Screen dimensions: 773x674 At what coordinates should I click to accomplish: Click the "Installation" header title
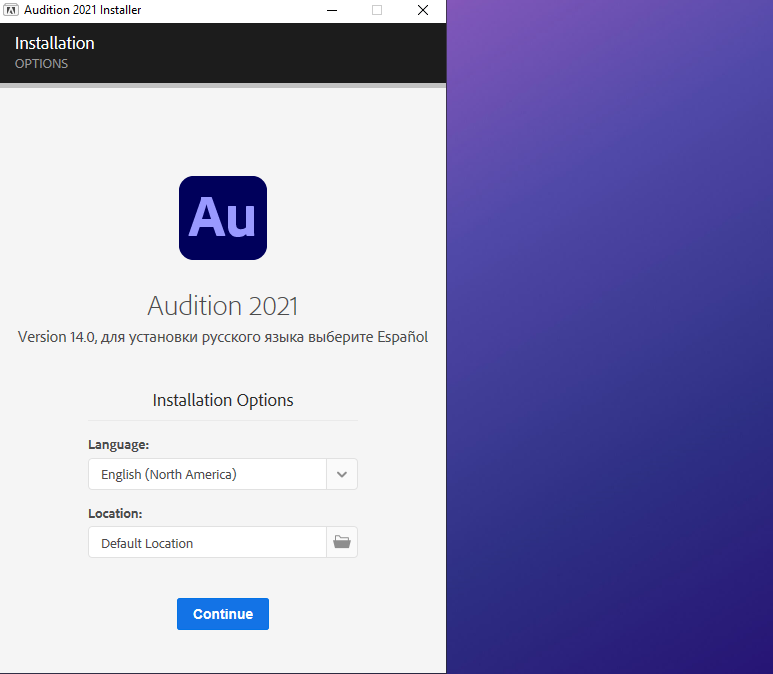coord(55,43)
